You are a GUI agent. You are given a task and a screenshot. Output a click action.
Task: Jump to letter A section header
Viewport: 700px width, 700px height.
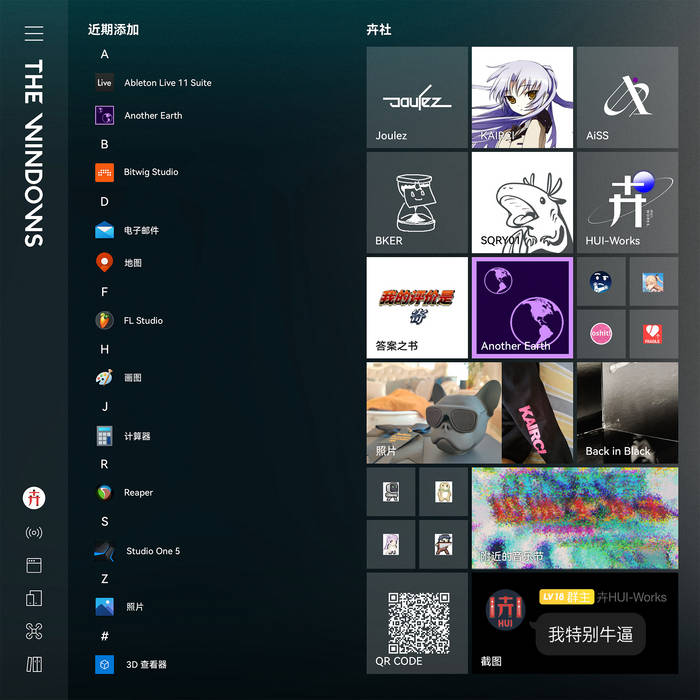coord(104,54)
